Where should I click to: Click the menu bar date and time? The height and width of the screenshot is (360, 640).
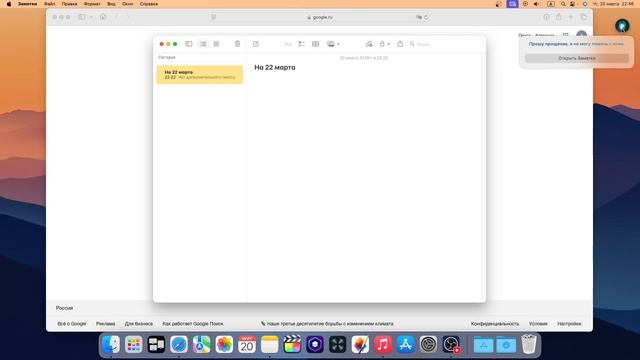coord(613,4)
